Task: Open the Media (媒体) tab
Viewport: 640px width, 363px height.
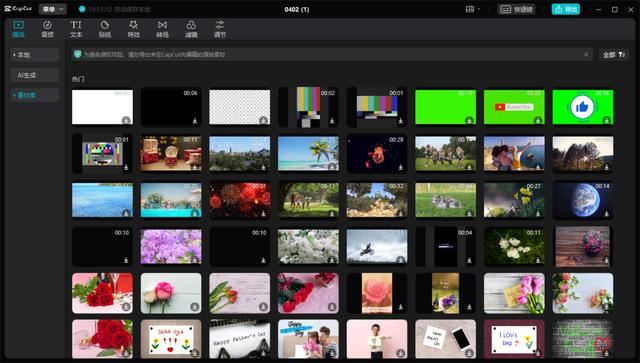Action: pos(18,29)
